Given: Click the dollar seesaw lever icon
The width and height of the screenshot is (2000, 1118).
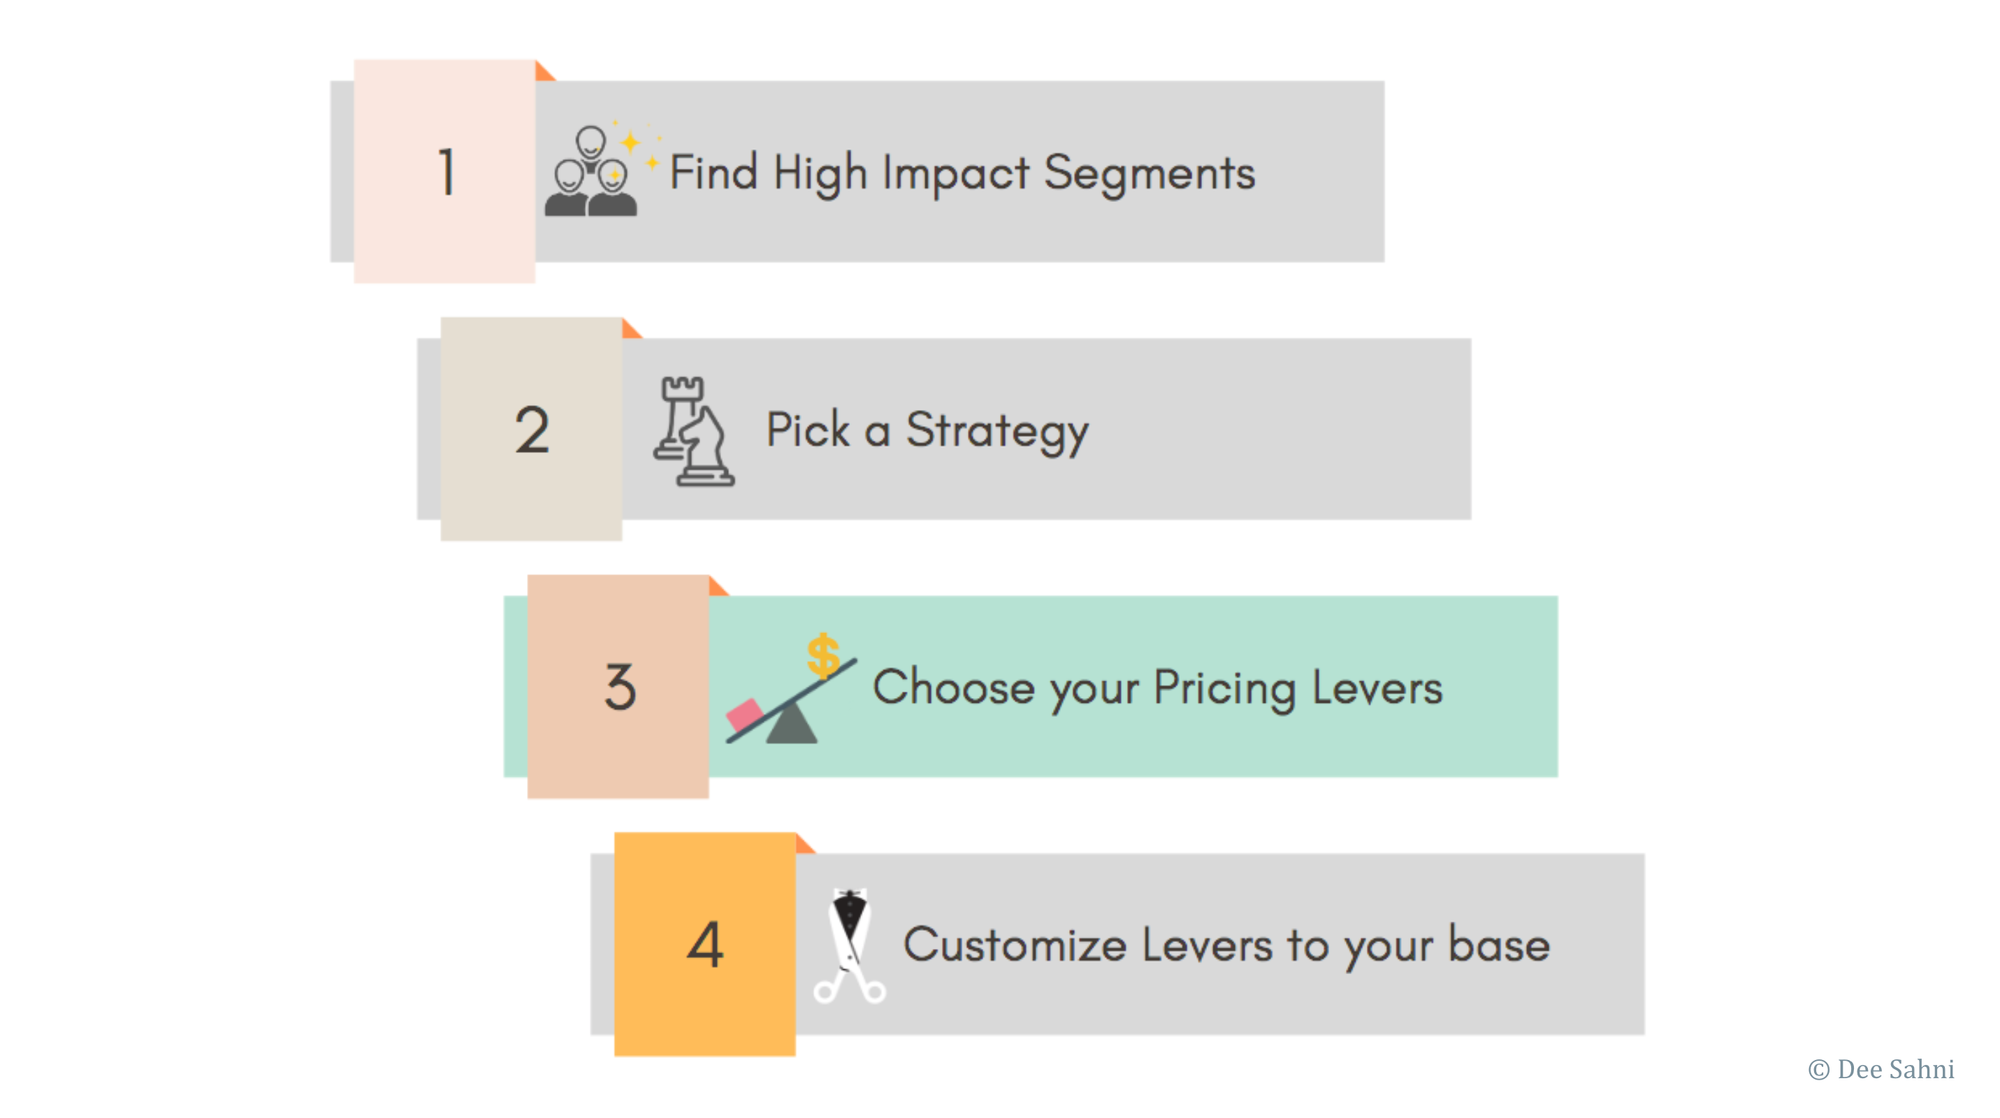Looking at the screenshot, I should coord(791,690).
